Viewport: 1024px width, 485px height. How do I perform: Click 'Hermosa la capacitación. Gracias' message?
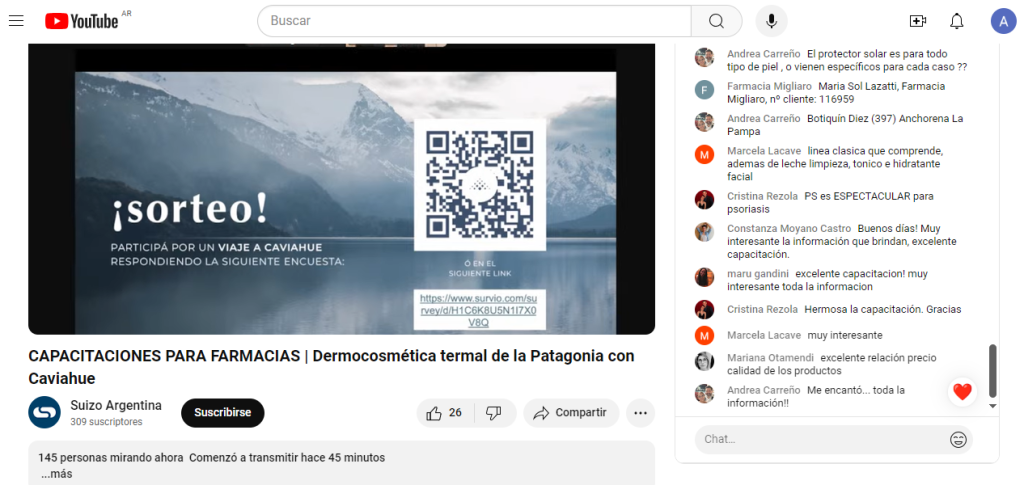coord(883,309)
